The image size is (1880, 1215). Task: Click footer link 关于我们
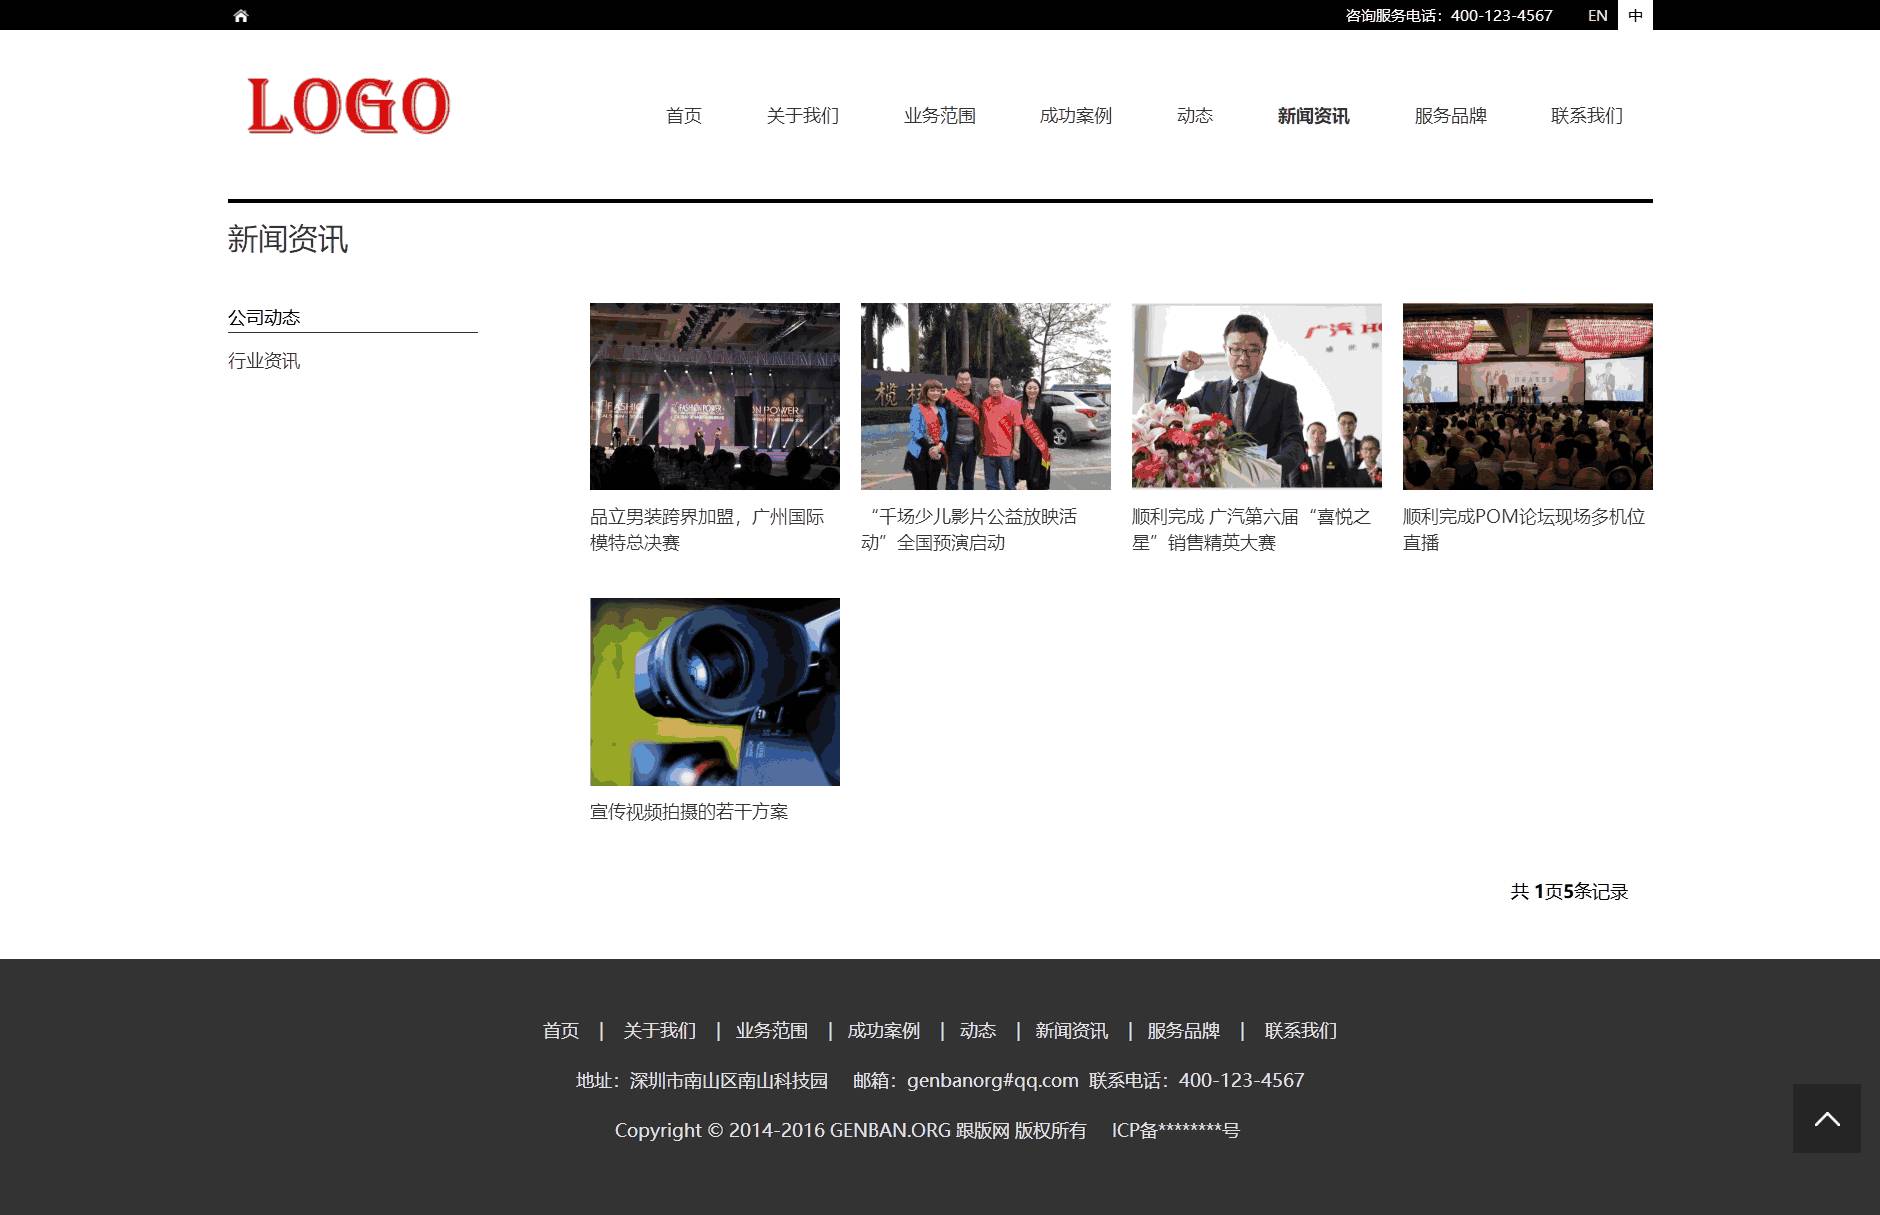[x=660, y=1031]
